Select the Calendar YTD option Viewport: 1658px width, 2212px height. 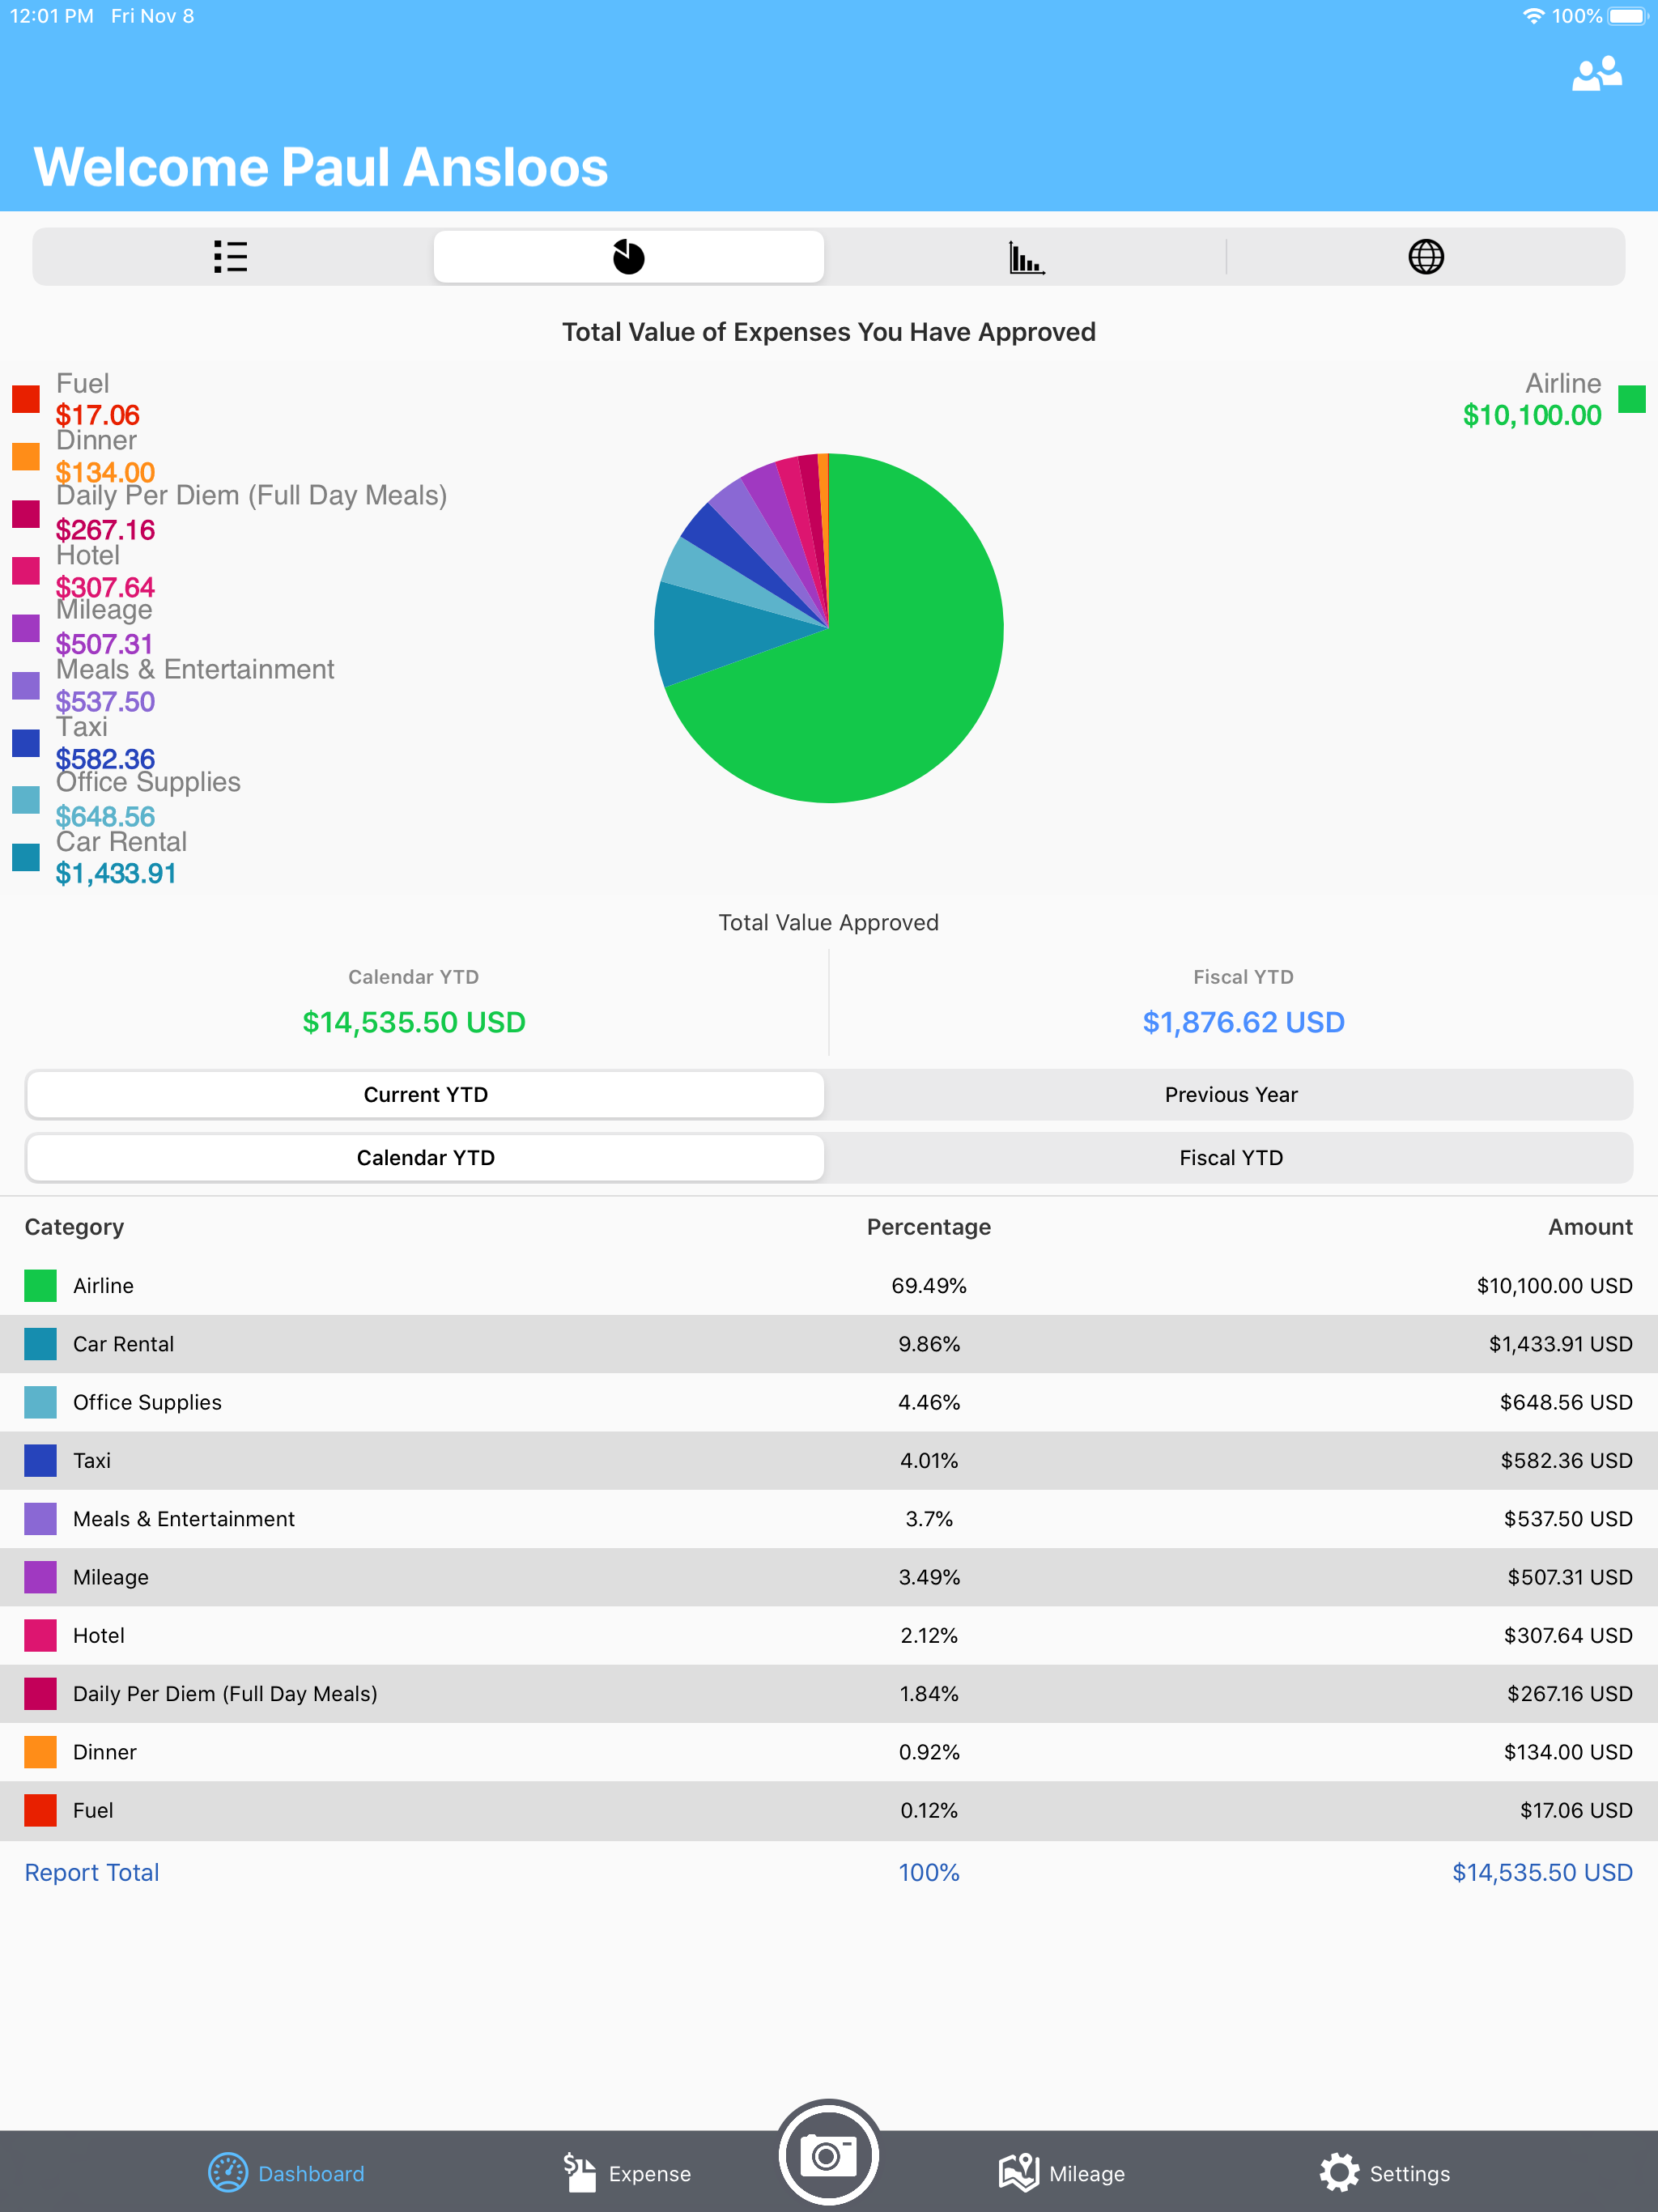[425, 1157]
